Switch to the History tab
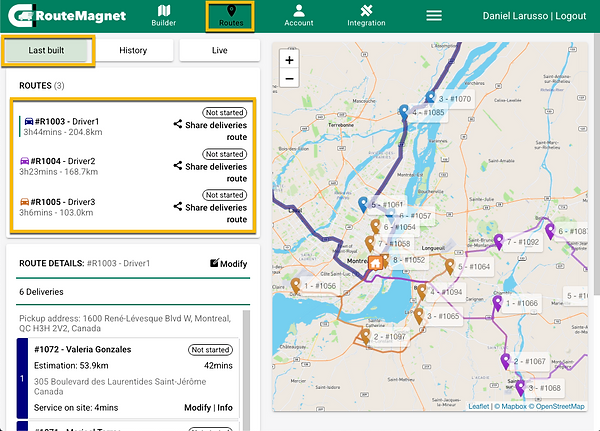This screenshot has height=431, width=600. [133, 50]
